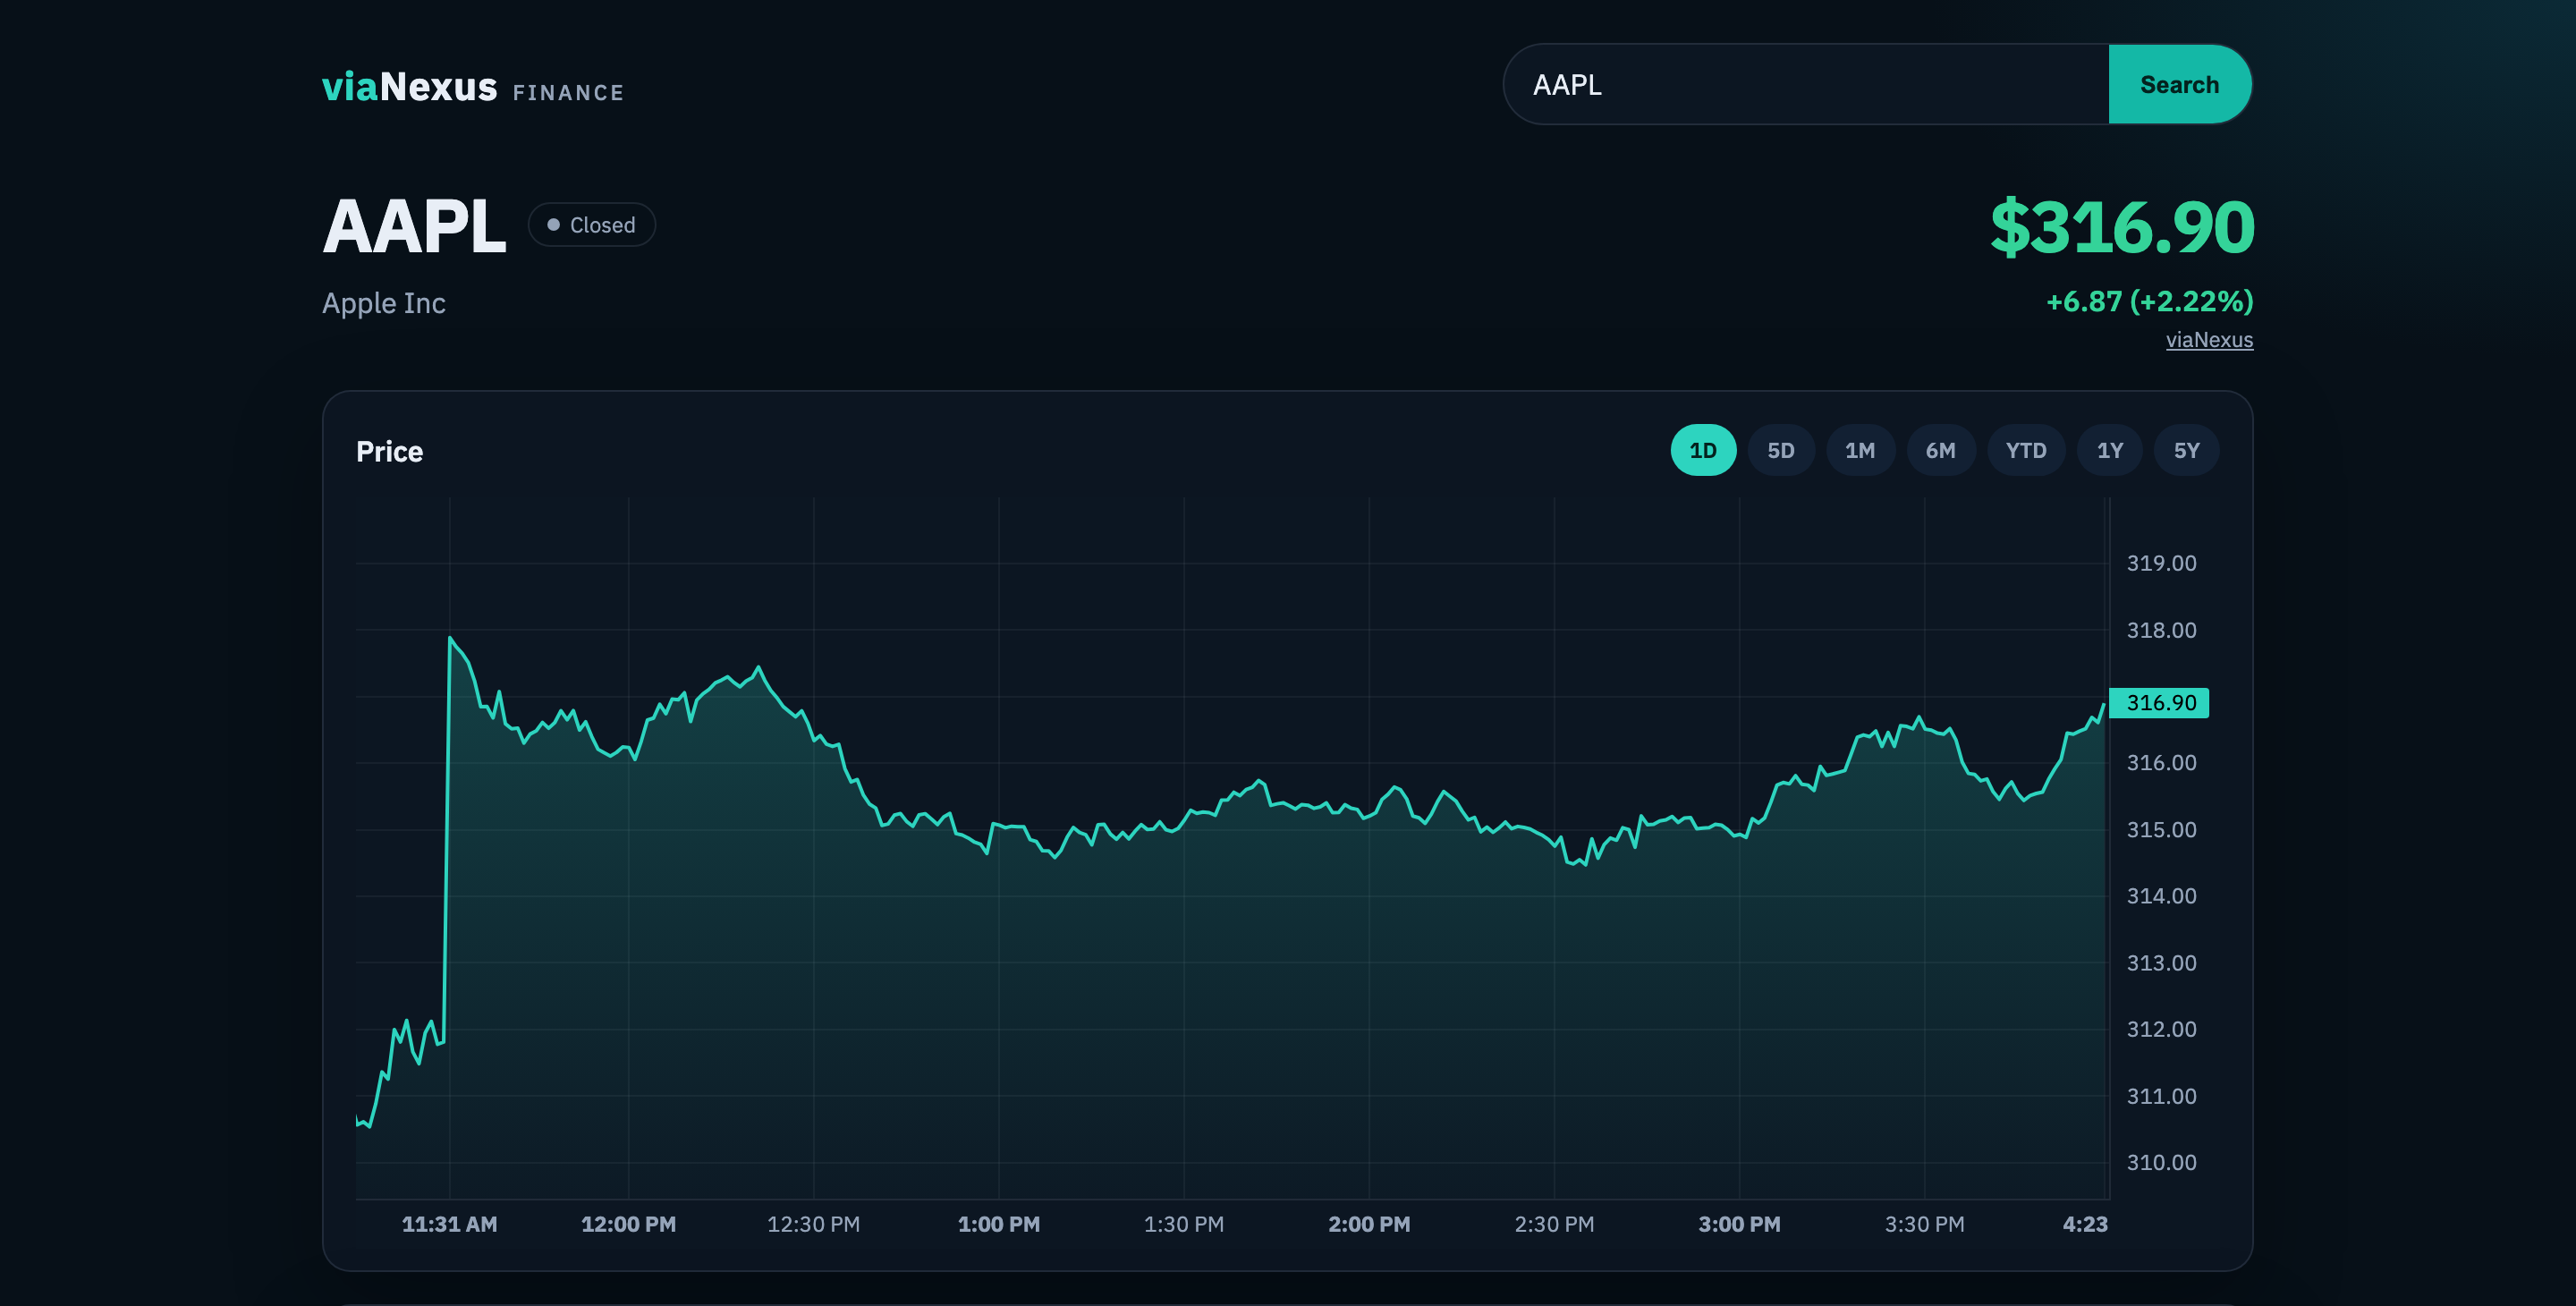Show the 5Y price history
Screen dimensions: 2576x1306
pyautogui.click(x=2186, y=451)
